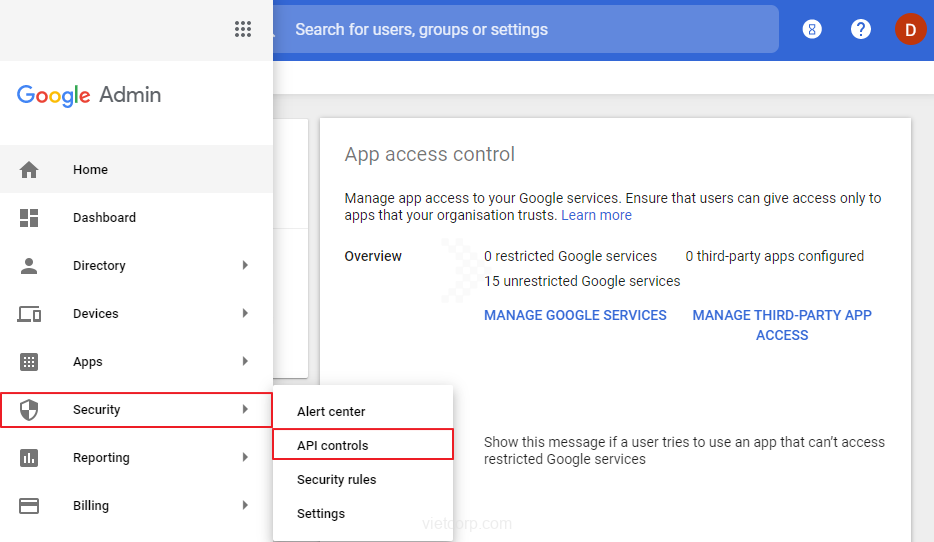Screen dimensions: 934x542
Task: Click the Billing credit card icon
Action: coord(29,506)
